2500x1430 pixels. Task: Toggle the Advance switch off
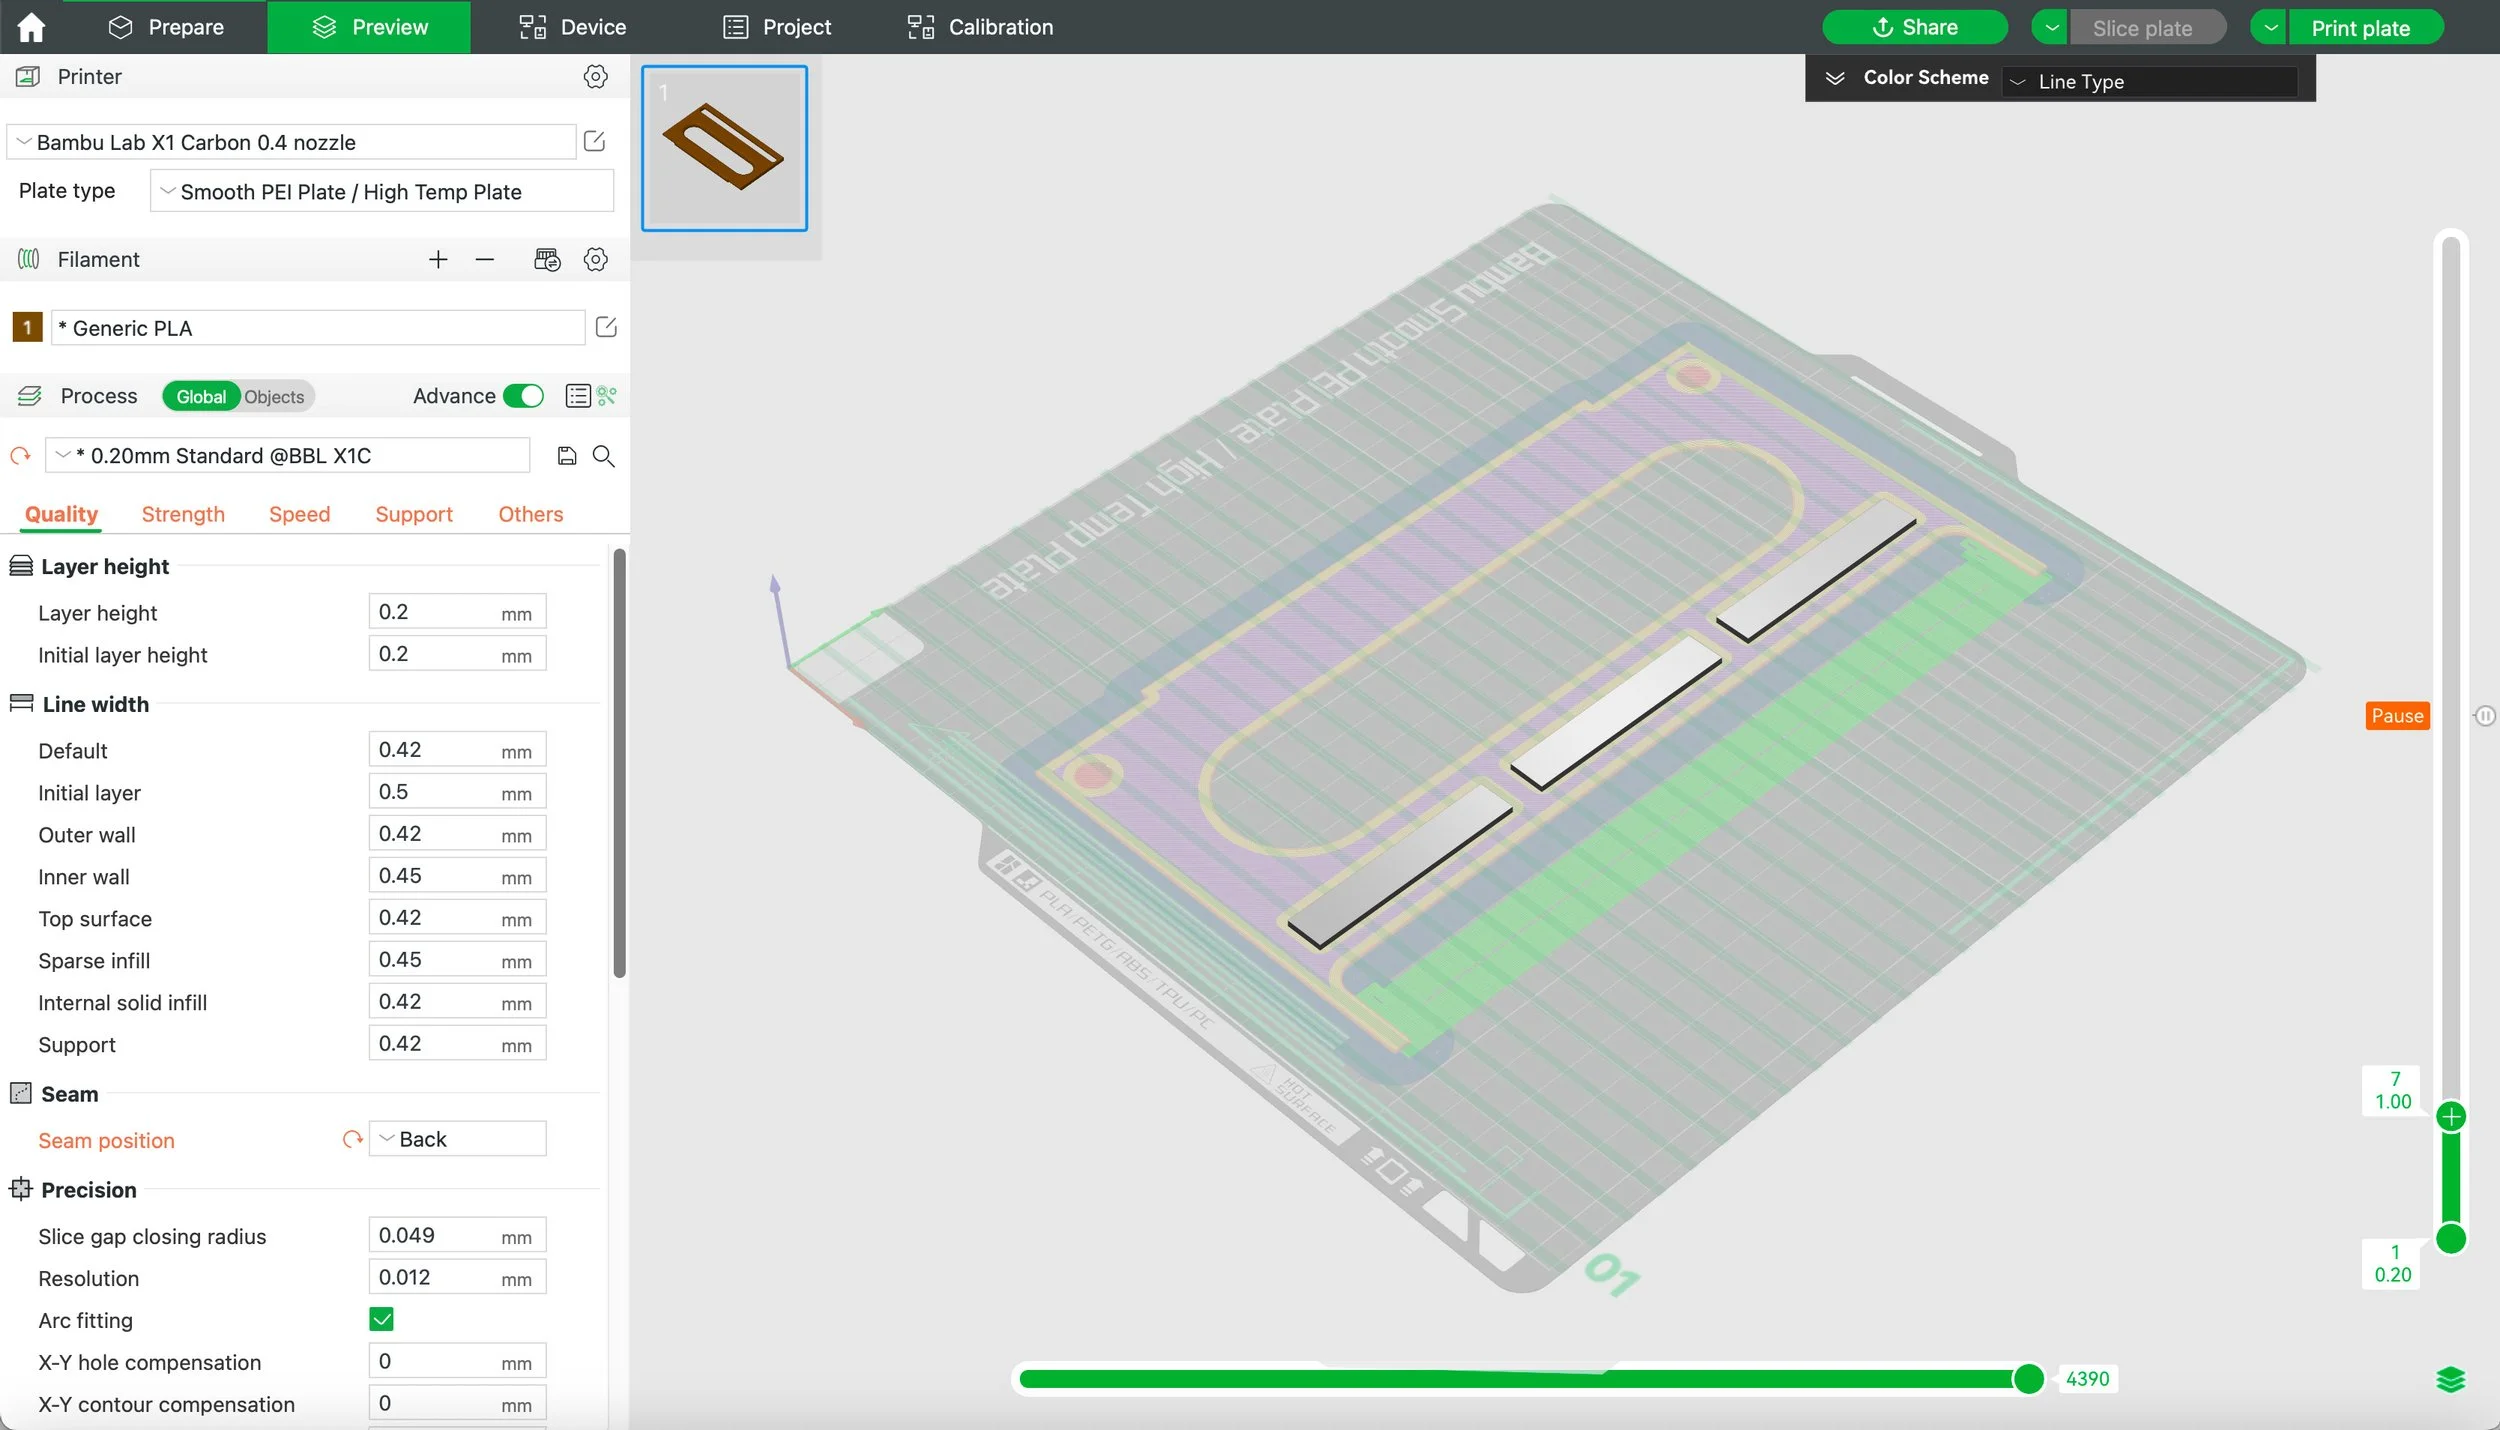[x=523, y=396]
